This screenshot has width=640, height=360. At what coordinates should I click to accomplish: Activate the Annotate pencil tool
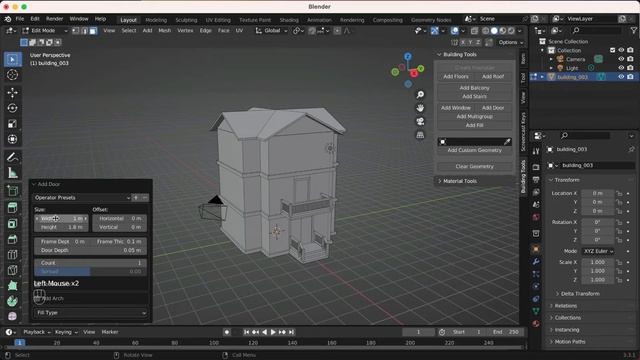[x=12, y=157]
